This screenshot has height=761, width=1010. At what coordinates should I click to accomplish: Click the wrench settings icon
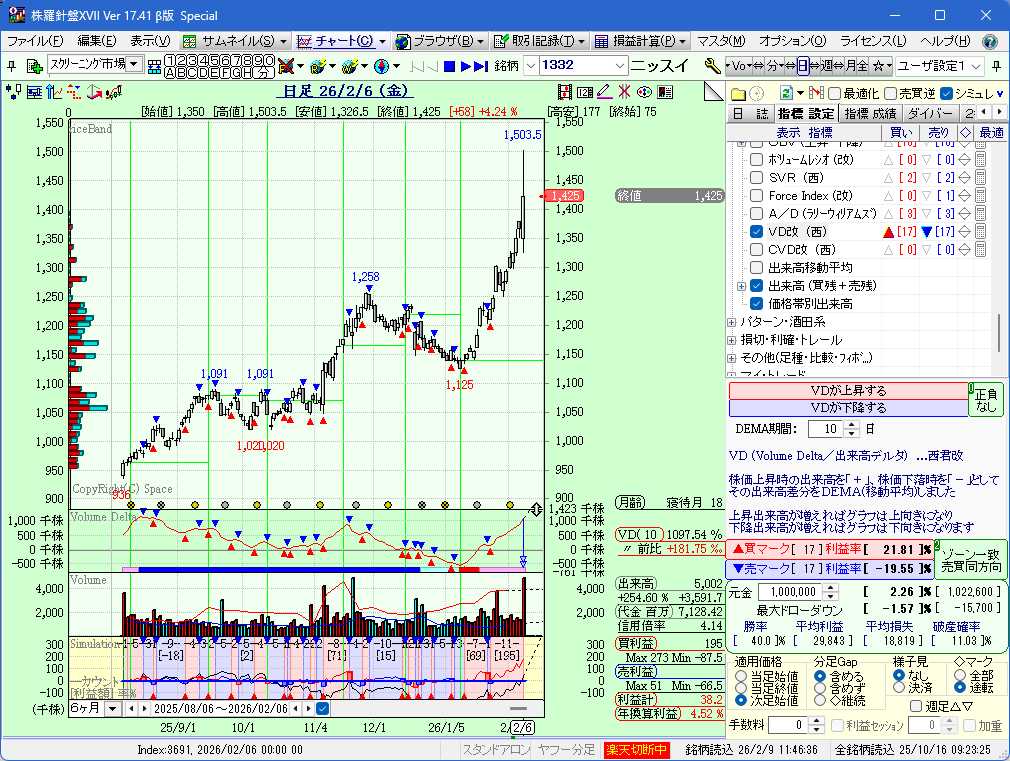coord(712,66)
